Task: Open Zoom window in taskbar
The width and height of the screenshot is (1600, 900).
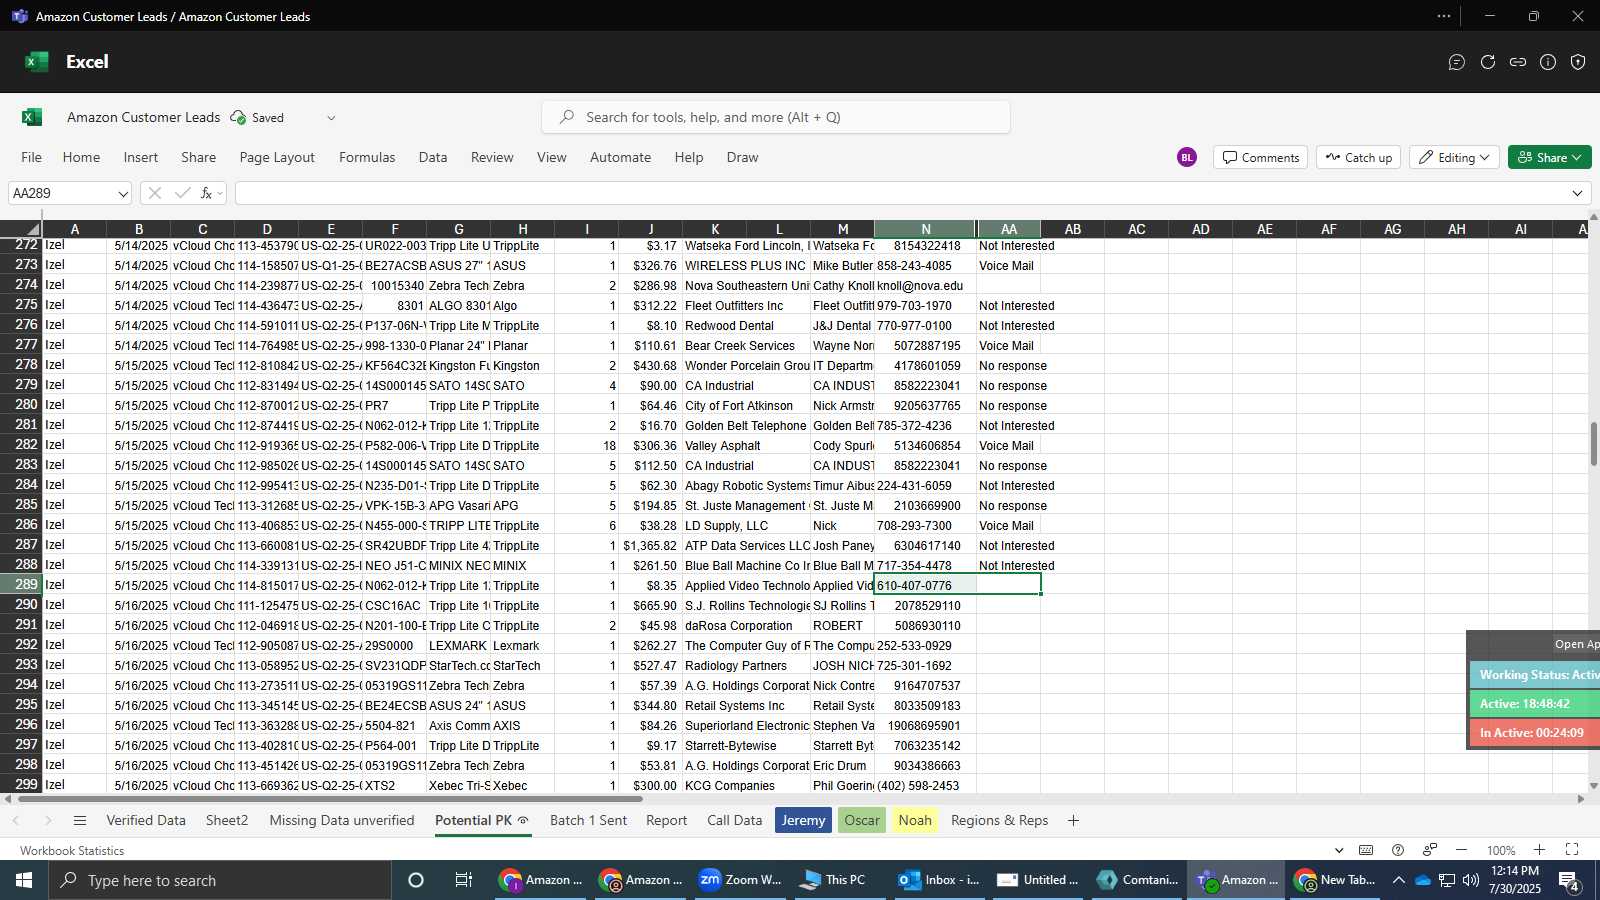Action: 740,880
